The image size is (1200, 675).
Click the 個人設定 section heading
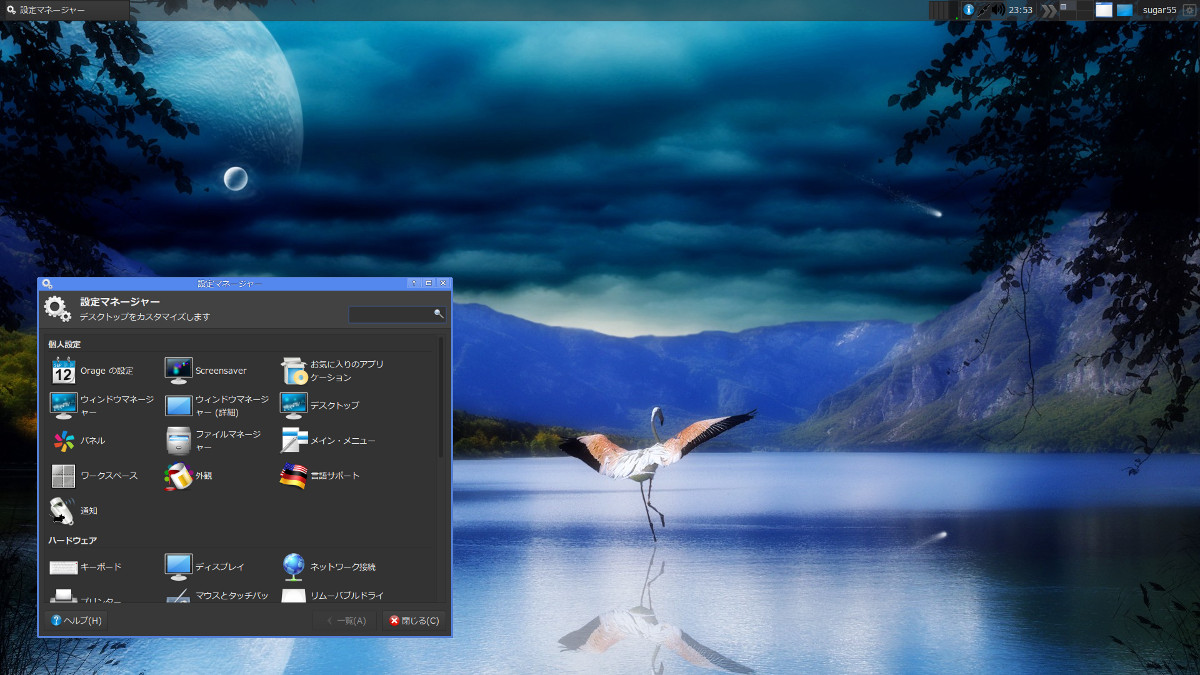(x=65, y=344)
